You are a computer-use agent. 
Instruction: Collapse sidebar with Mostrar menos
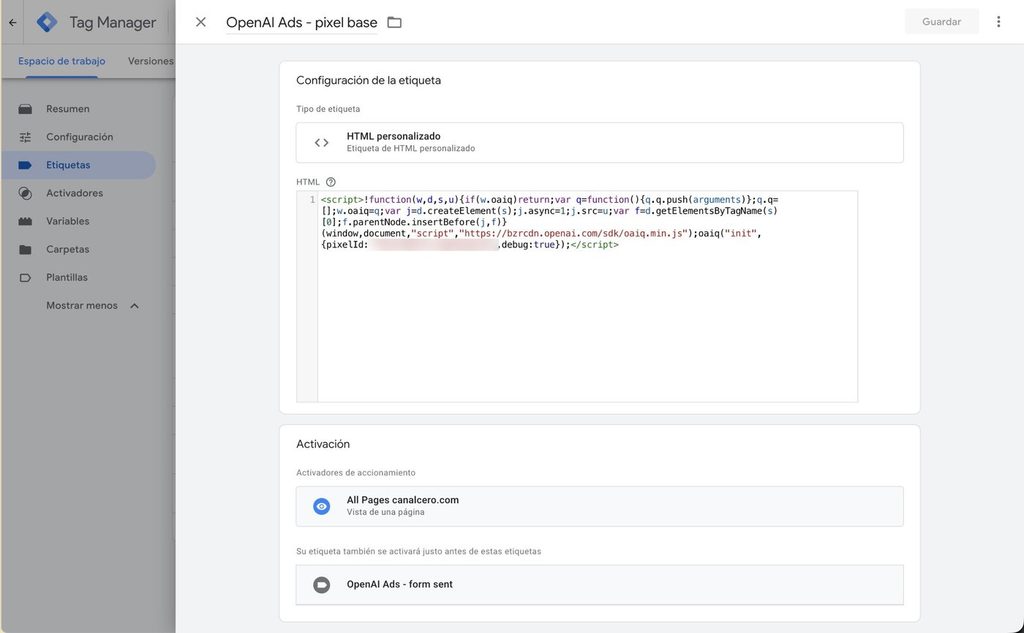click(91, 306)
